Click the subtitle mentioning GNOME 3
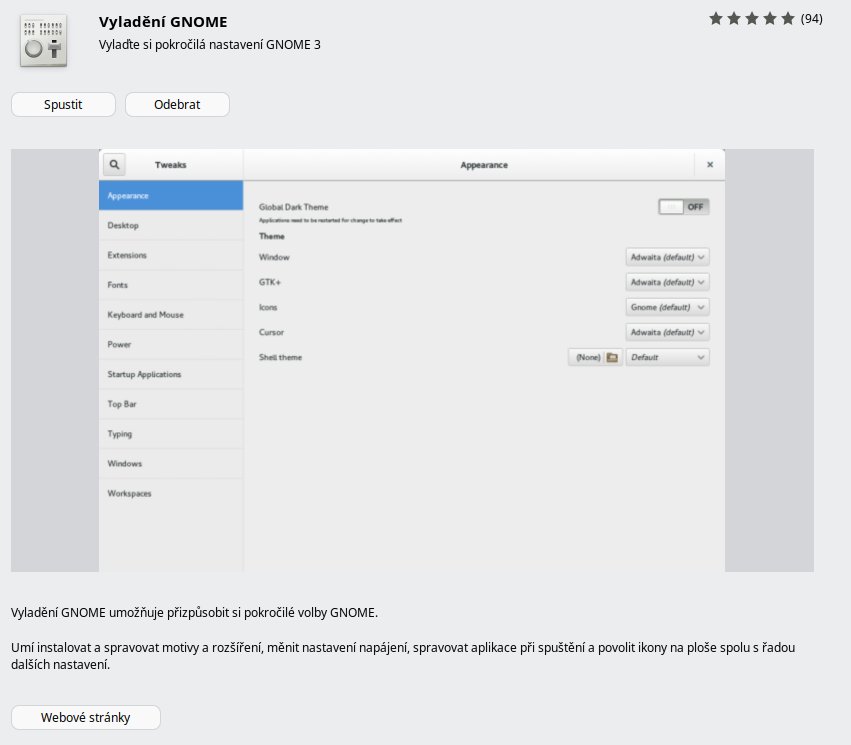The image size is (851, 745). tap(209, 44)
